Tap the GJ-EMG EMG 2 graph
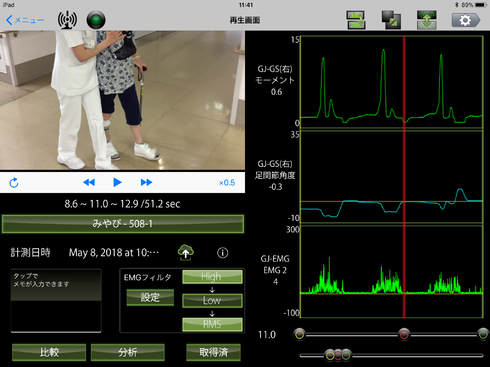Viewport: 490px width, 367px height. tap(391, 271)
